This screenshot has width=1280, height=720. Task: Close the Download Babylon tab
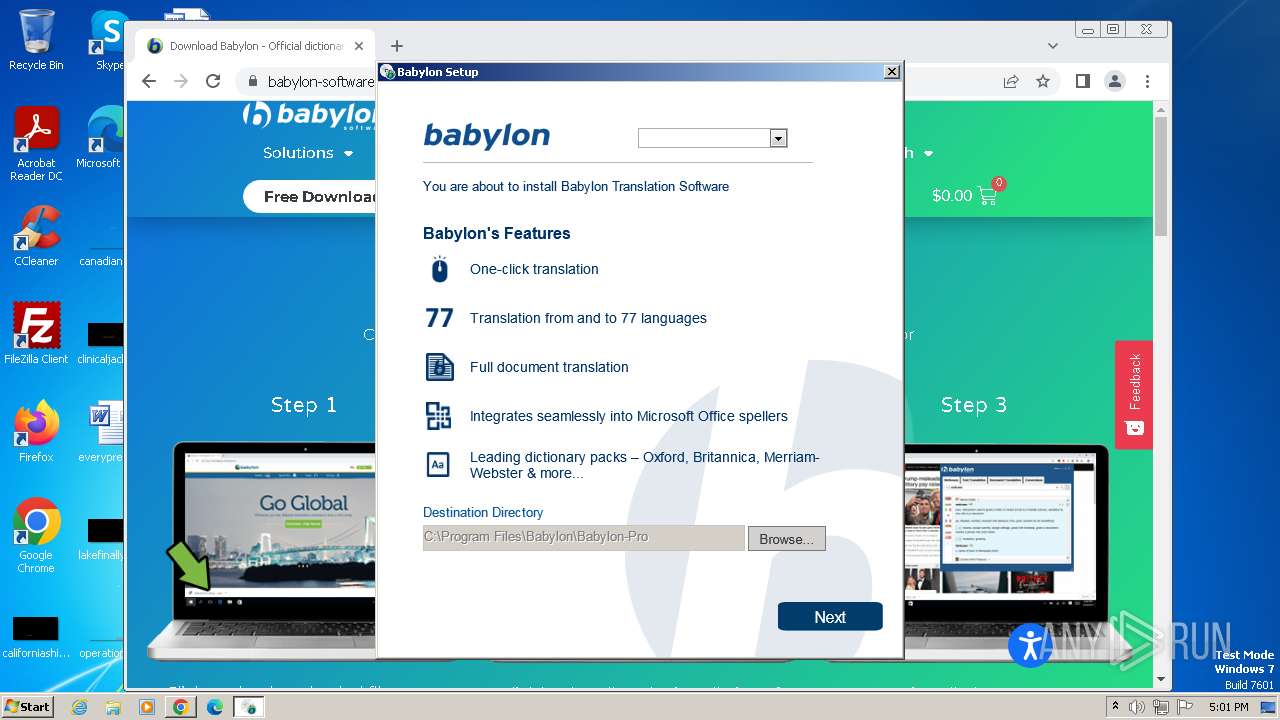tap(359, 46)
